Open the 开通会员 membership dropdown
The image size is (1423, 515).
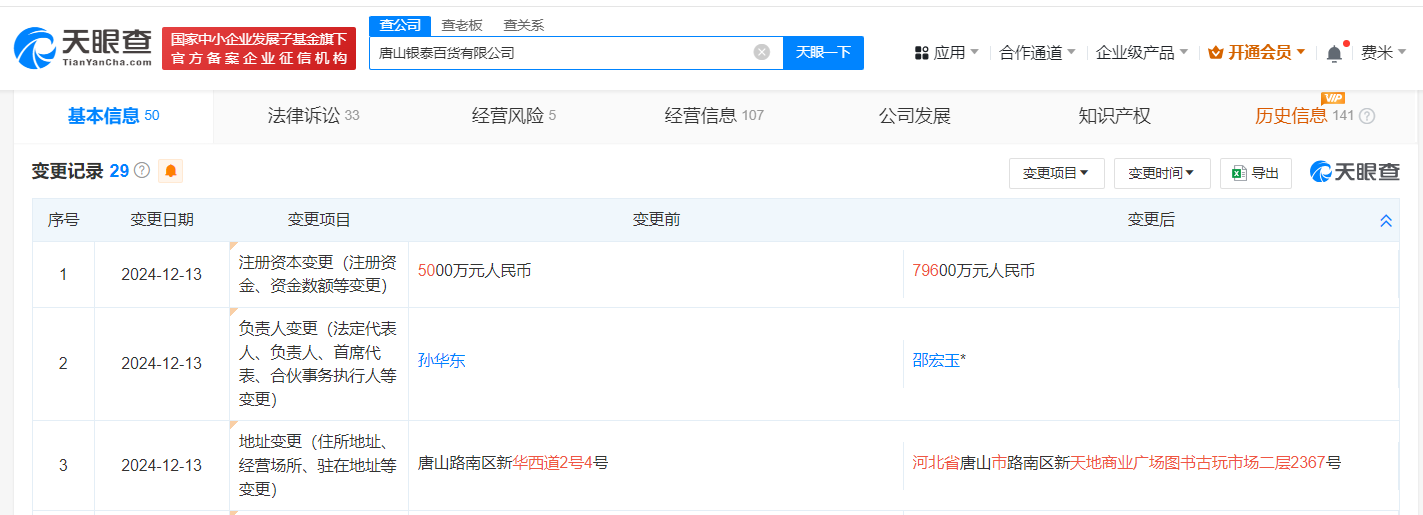pyautogui.click(x=1257, y=53)
